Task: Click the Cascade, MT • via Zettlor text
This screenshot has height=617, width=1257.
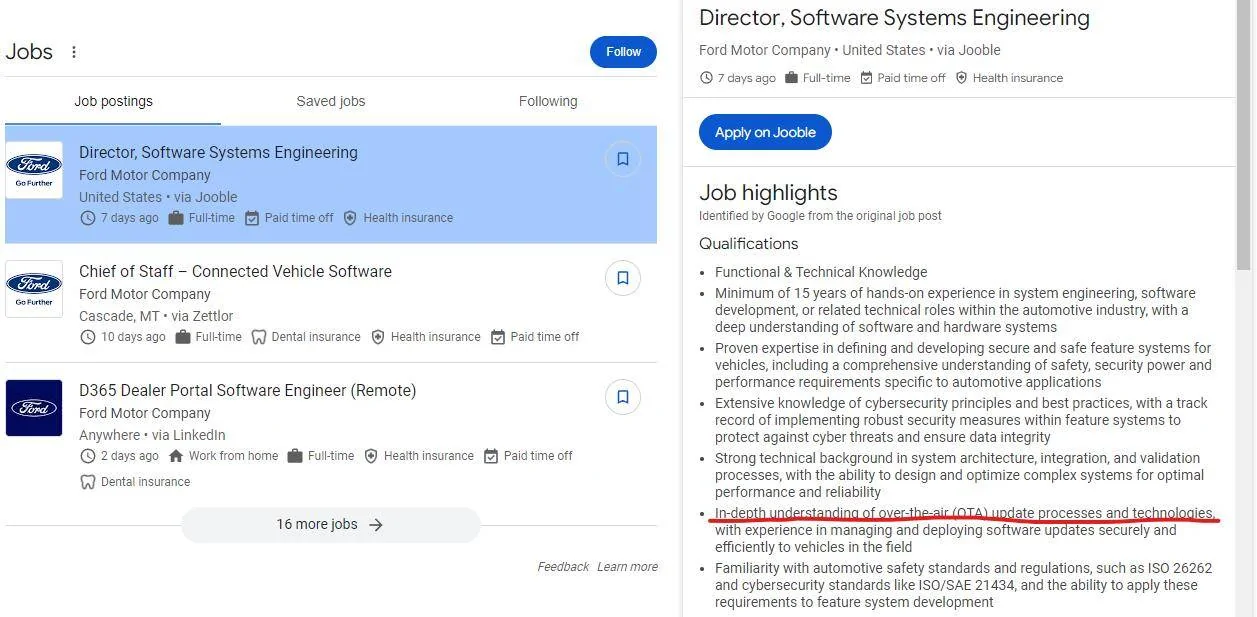Action: pos(156,316)
